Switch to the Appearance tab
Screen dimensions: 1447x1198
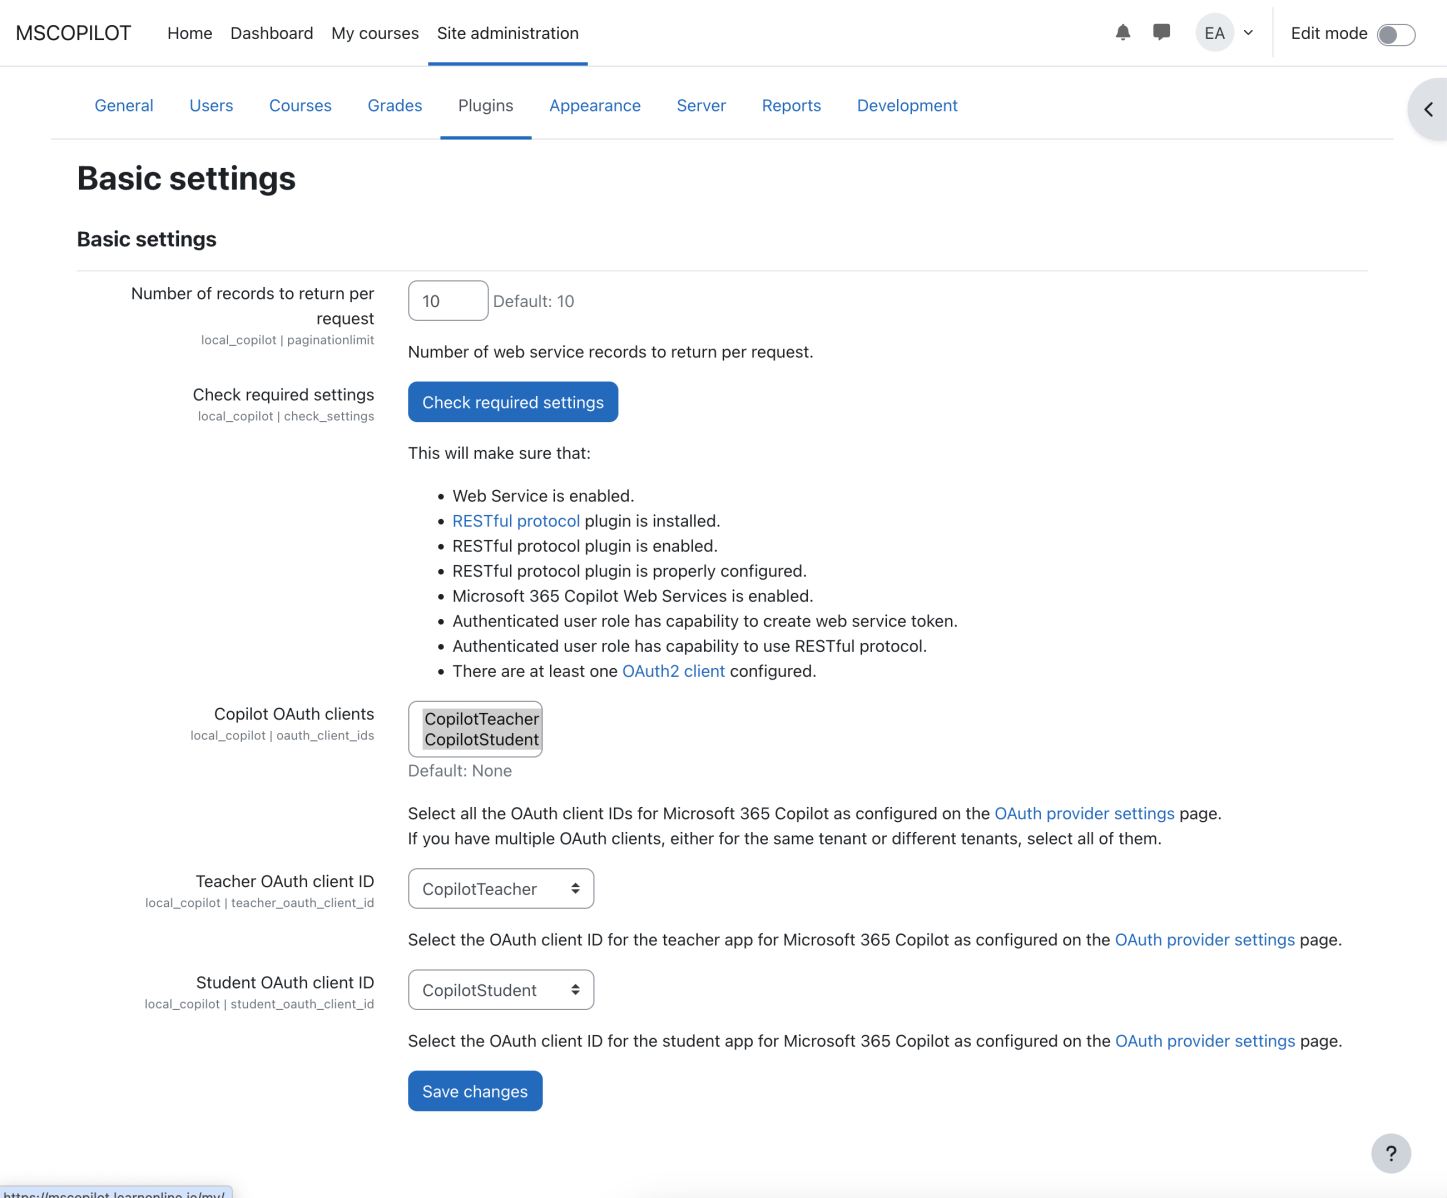click(x=594, y=106)
